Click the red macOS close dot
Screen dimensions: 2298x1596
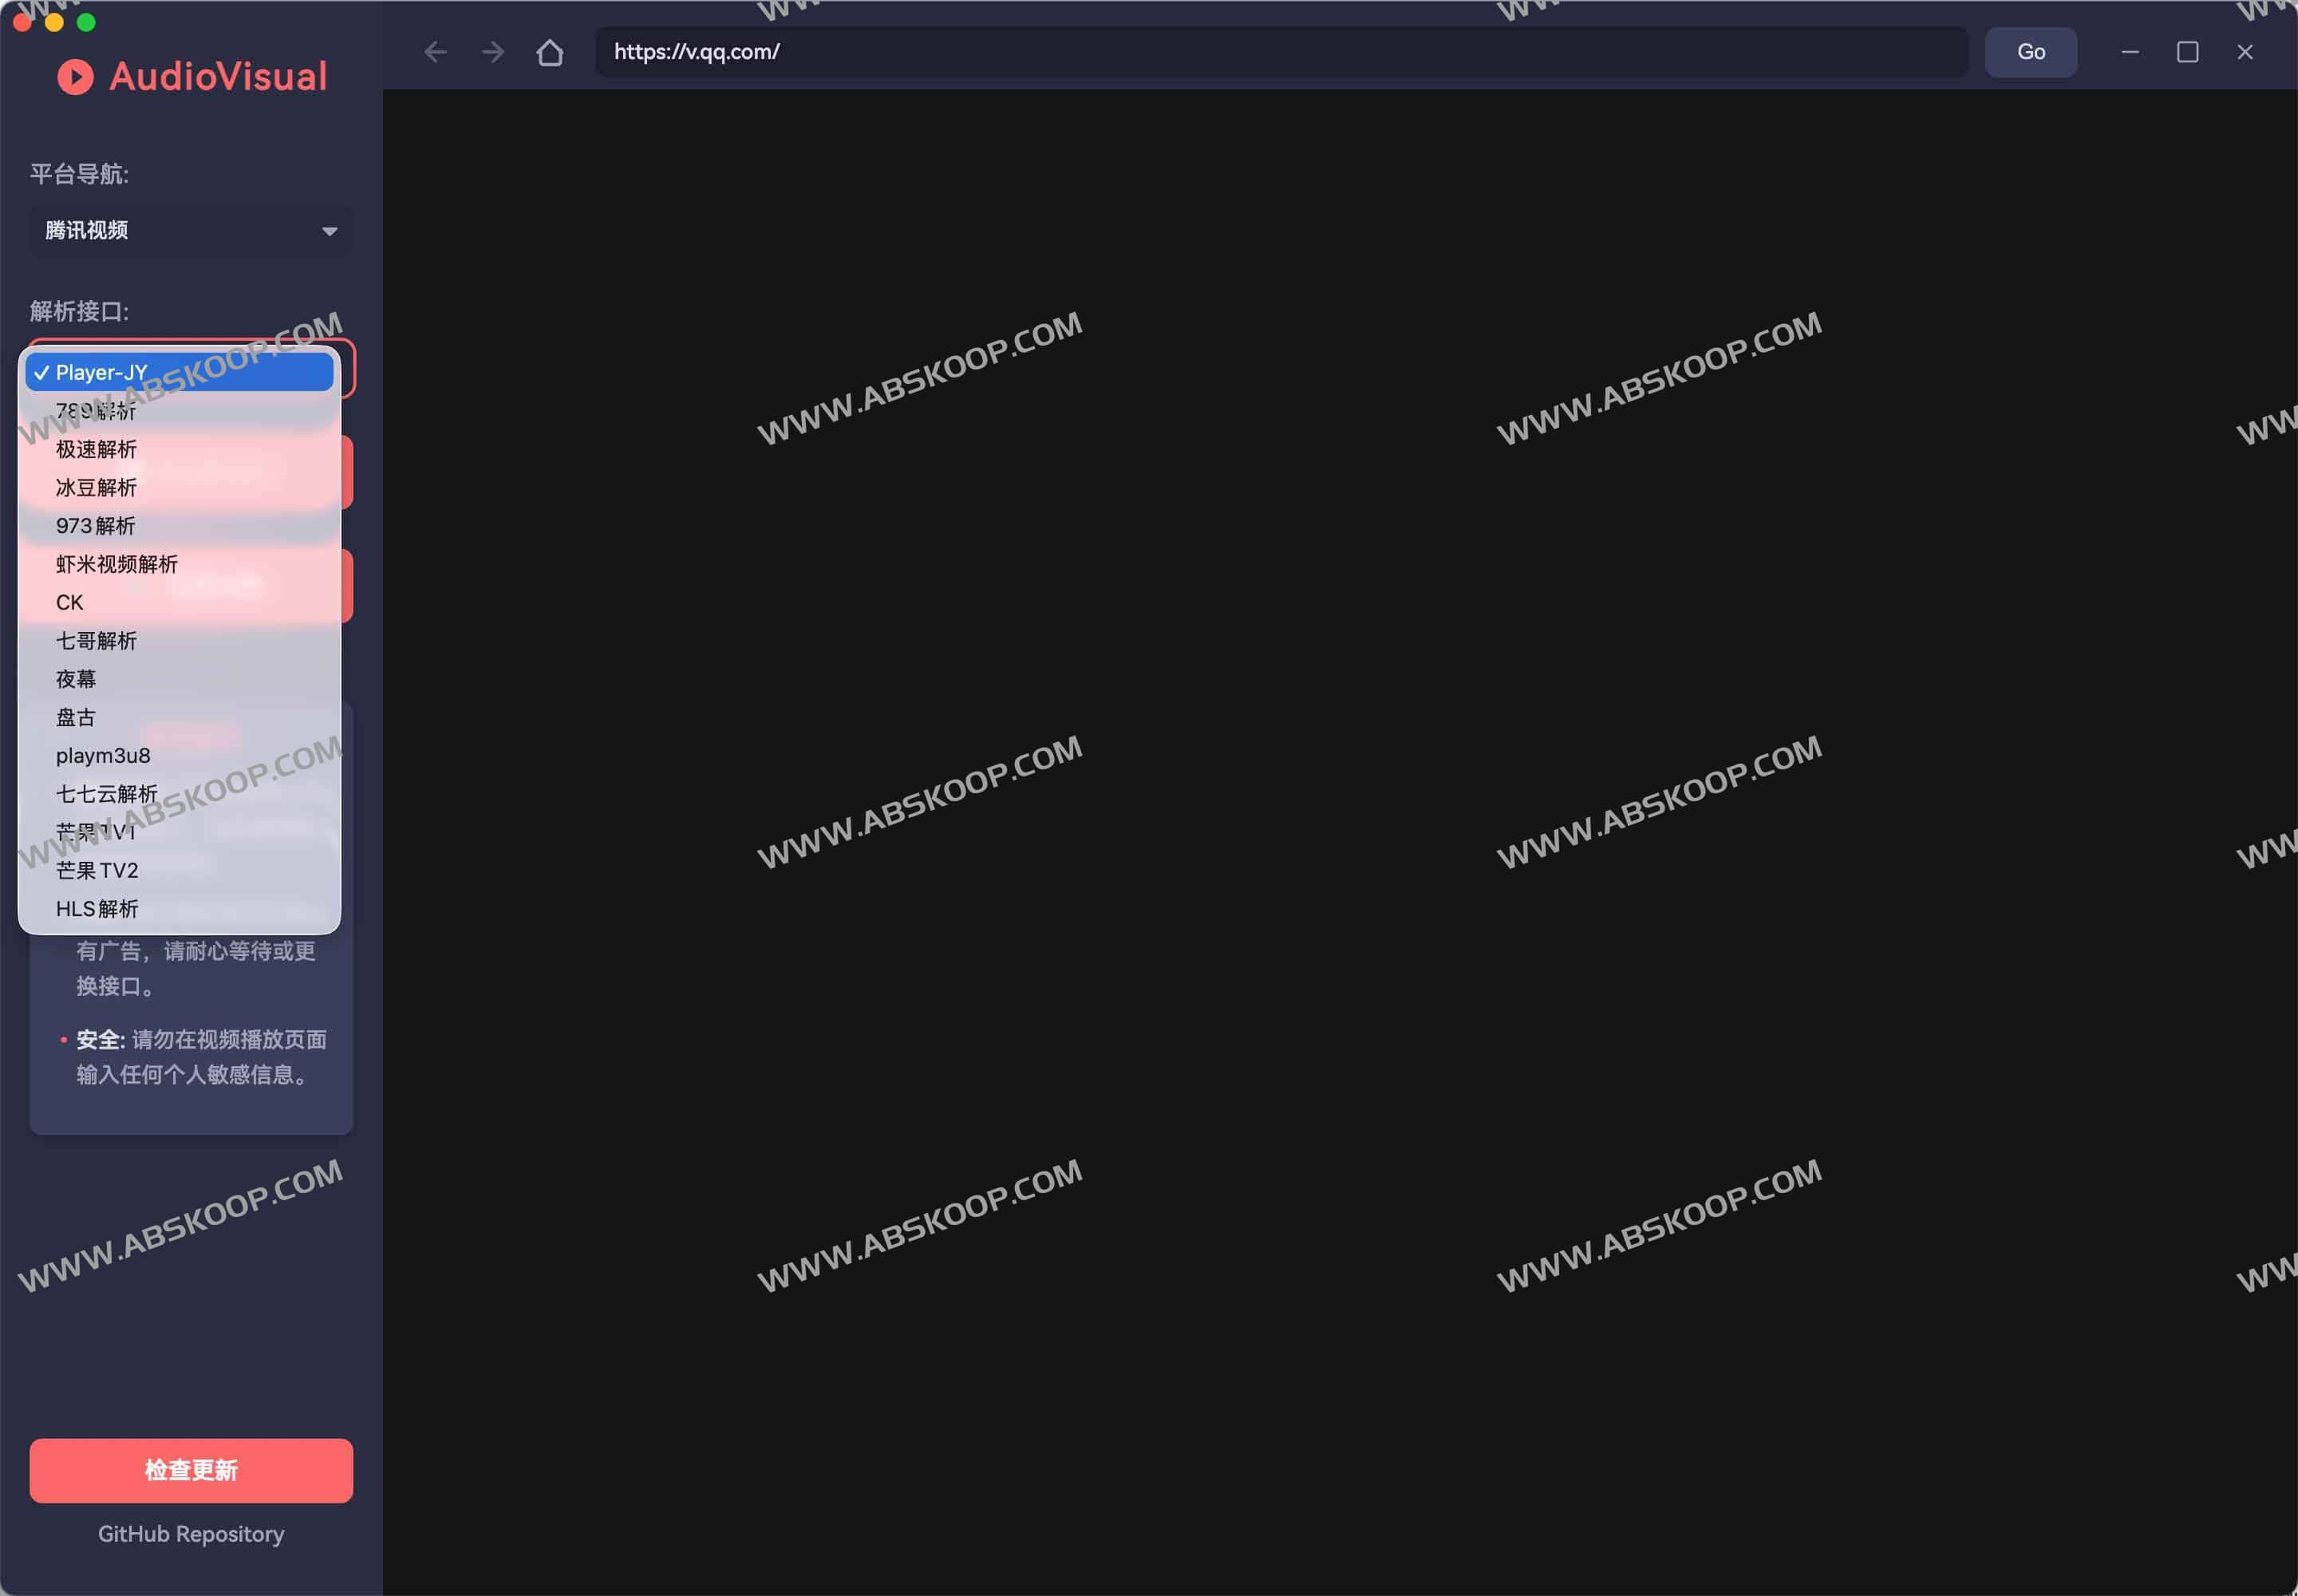click(x=22, y=22)
